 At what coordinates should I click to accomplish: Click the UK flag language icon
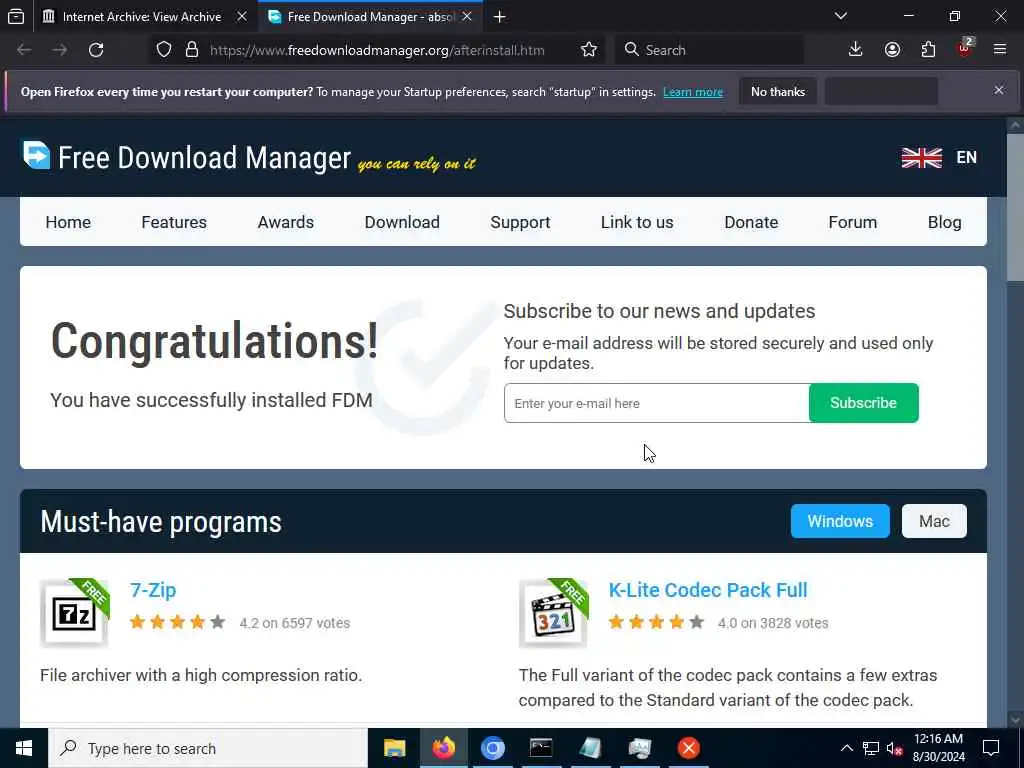(x=921, y=157)
